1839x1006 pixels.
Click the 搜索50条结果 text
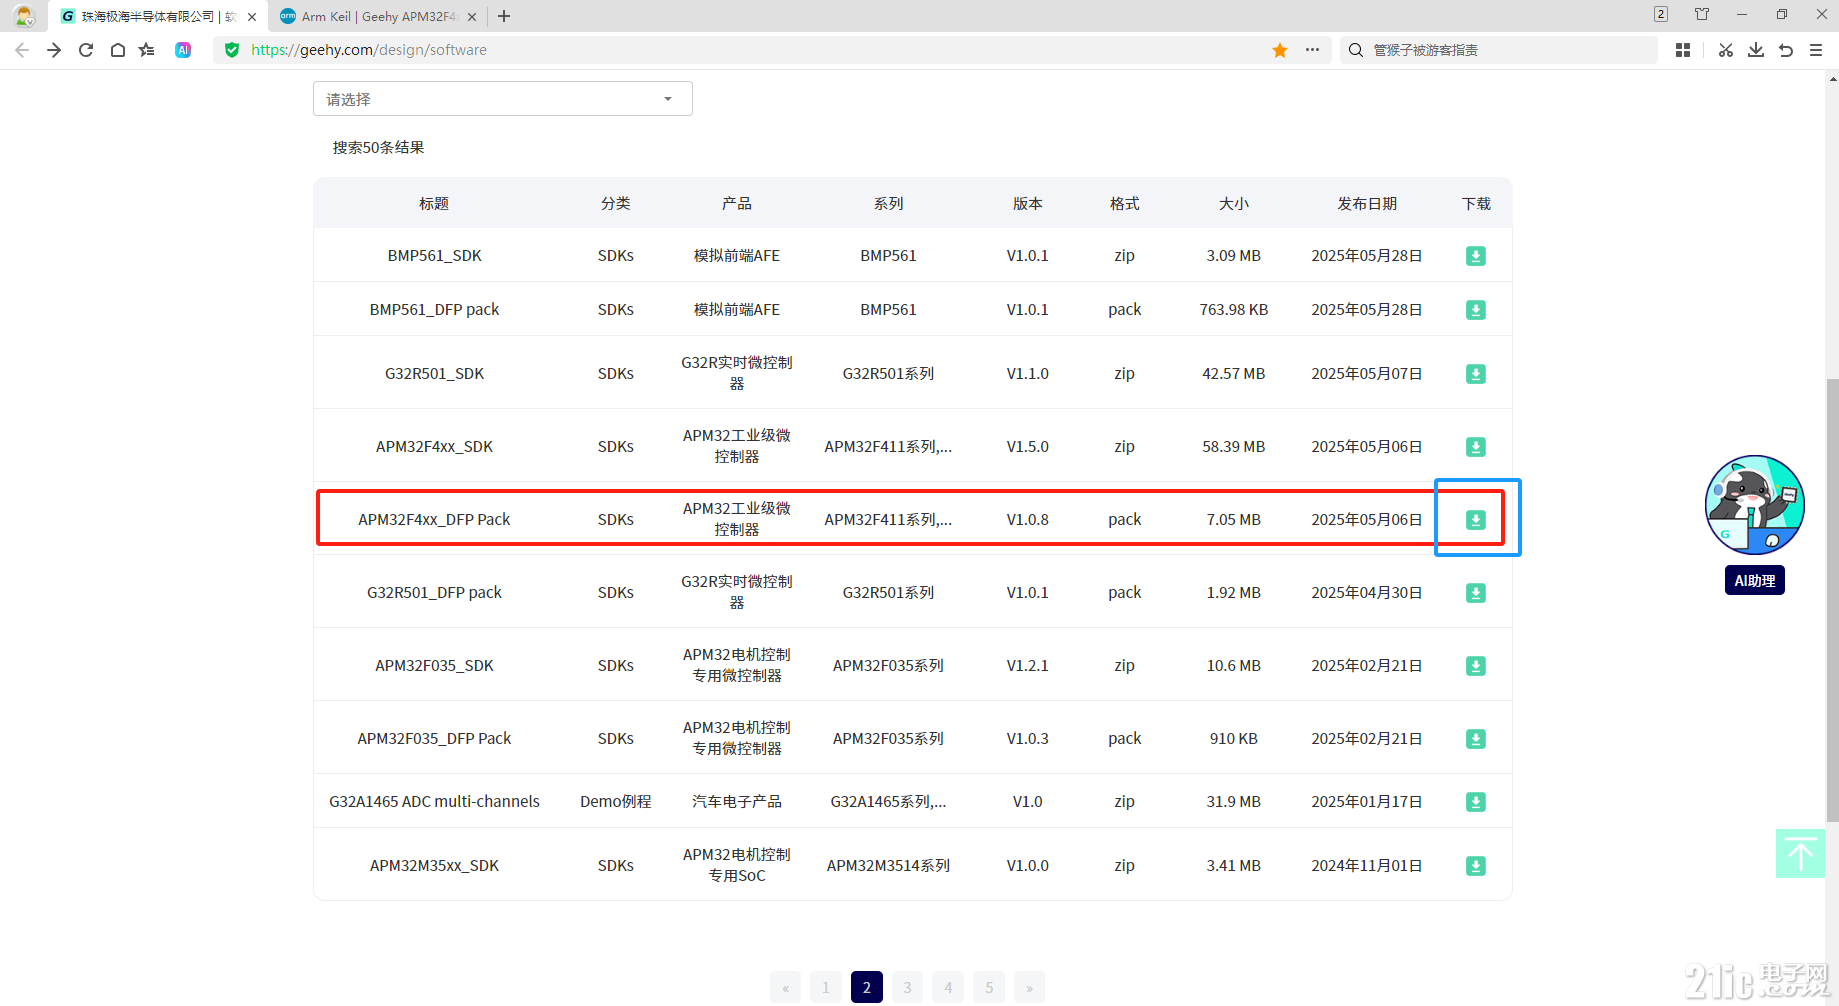pos(379,147)
